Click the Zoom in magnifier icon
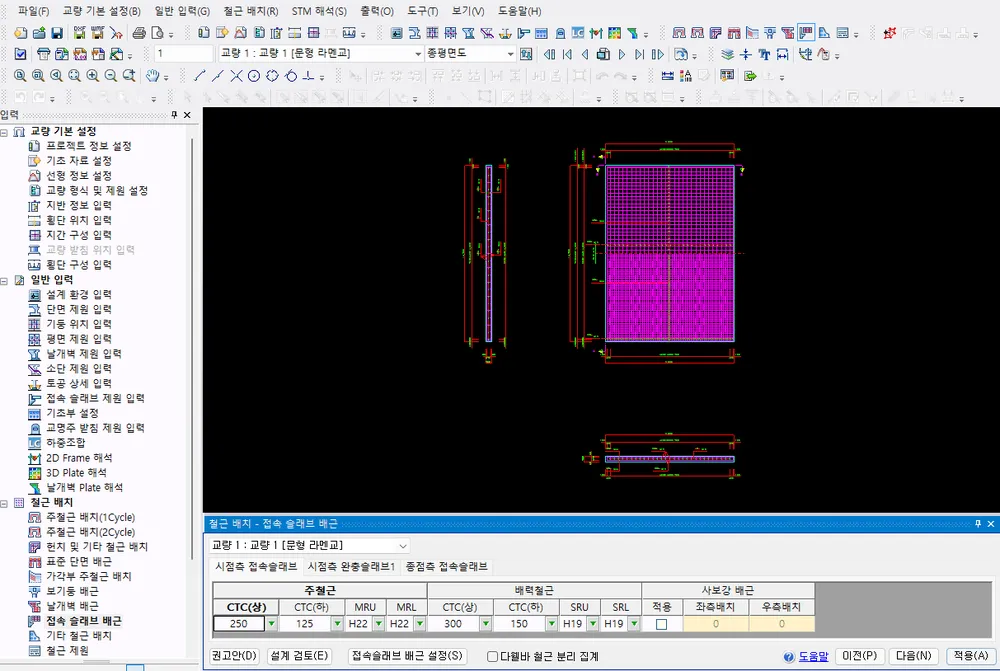Viewport: 1000px width, 671px height. click(x=92, y=76)
